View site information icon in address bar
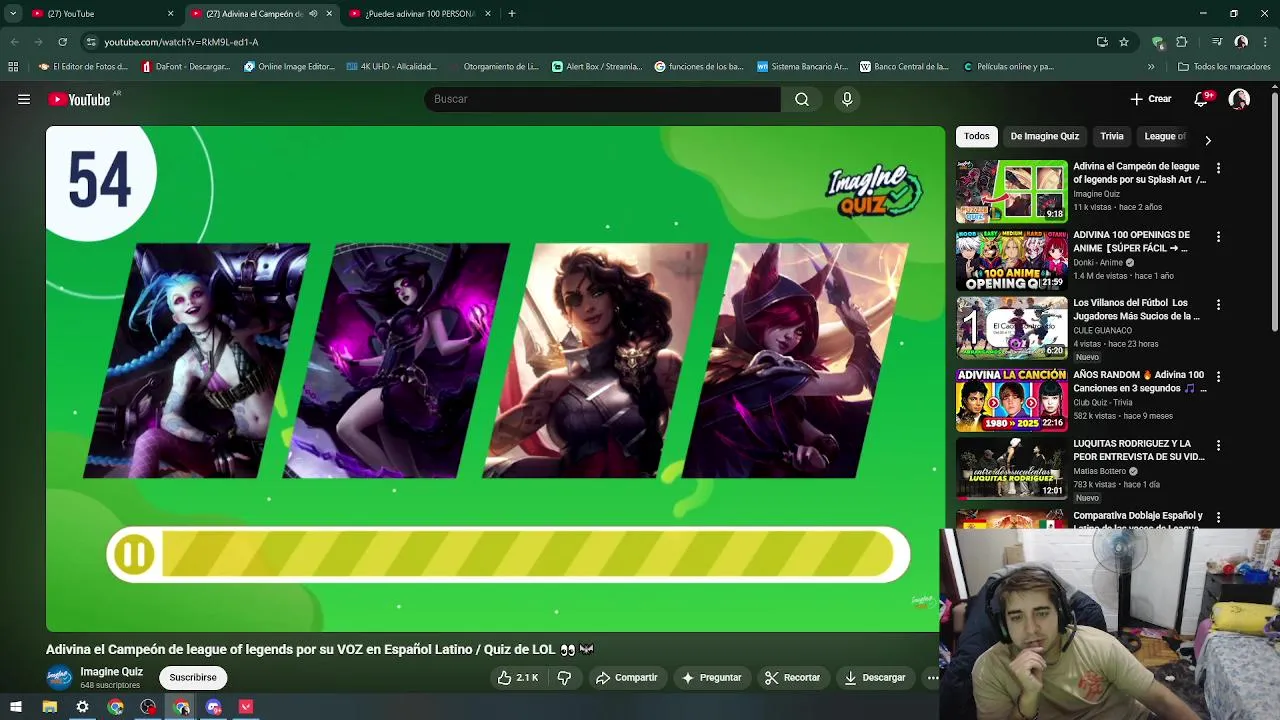Viewport: 1280px width, 720px height. point(91,42)
